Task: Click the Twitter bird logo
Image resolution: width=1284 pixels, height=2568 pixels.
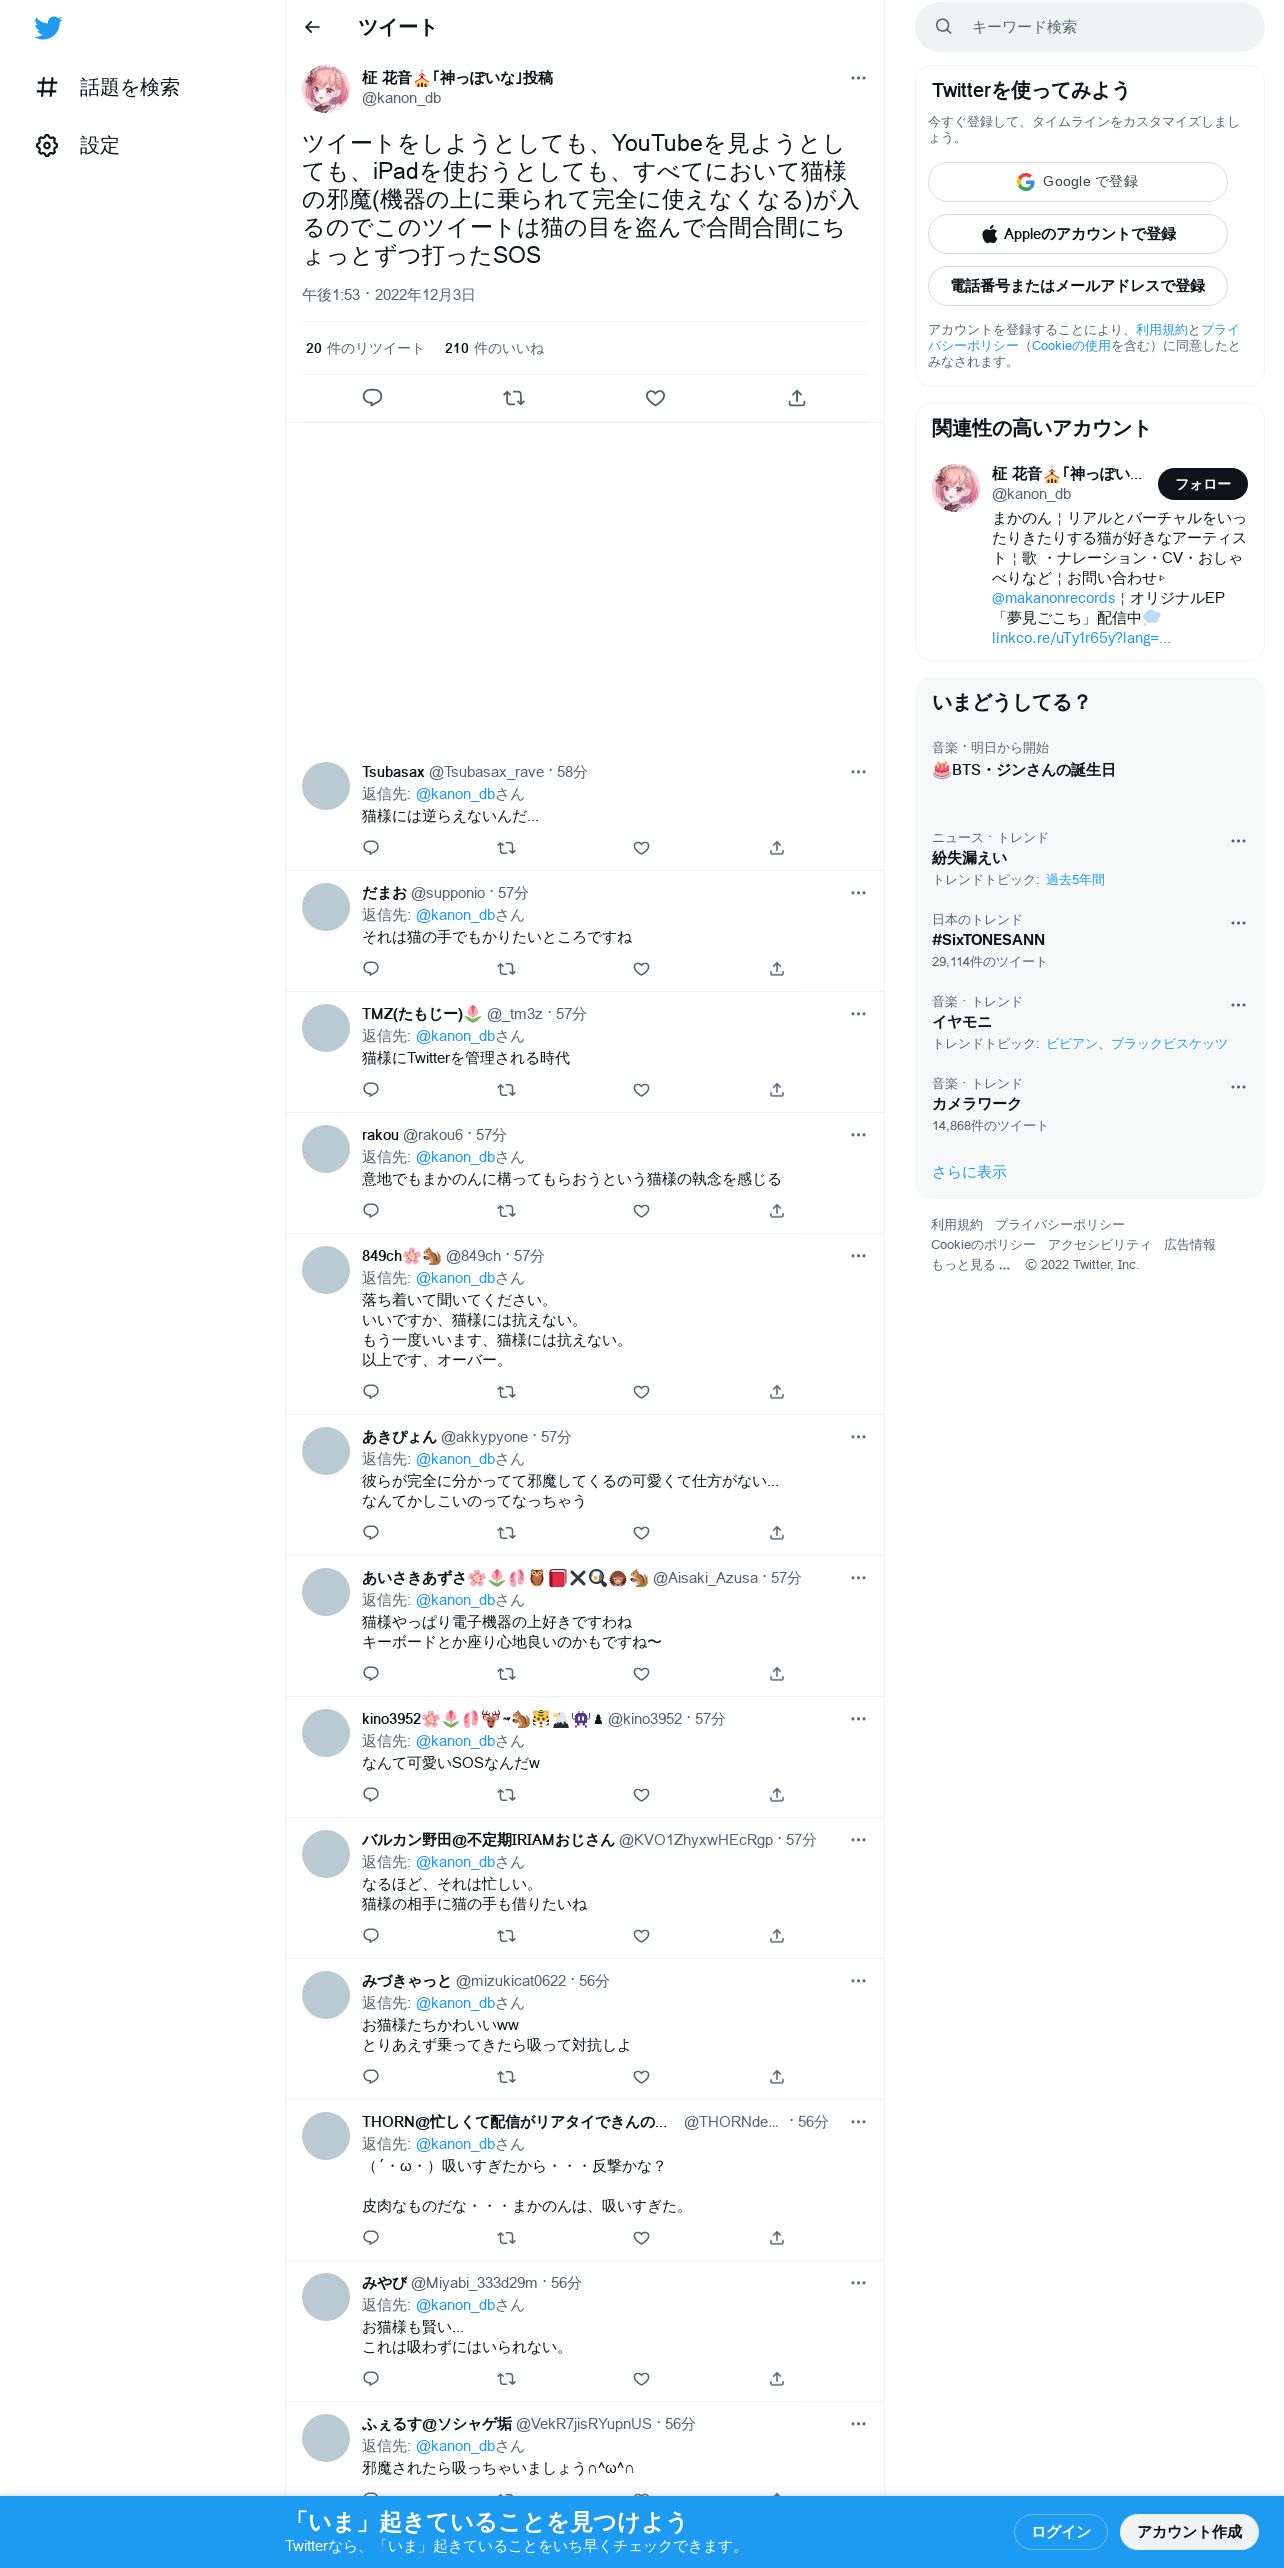Action: tap(48, 28)
